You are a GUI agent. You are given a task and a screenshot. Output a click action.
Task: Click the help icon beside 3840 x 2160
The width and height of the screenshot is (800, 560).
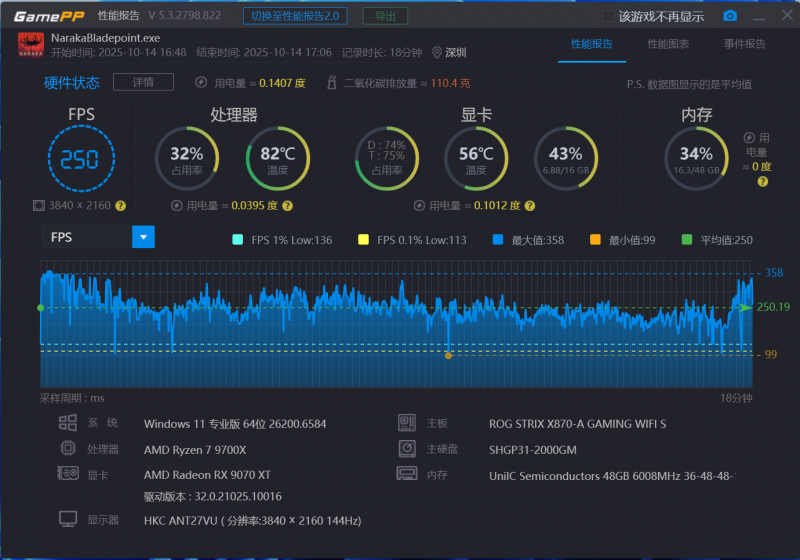(120, 206)
